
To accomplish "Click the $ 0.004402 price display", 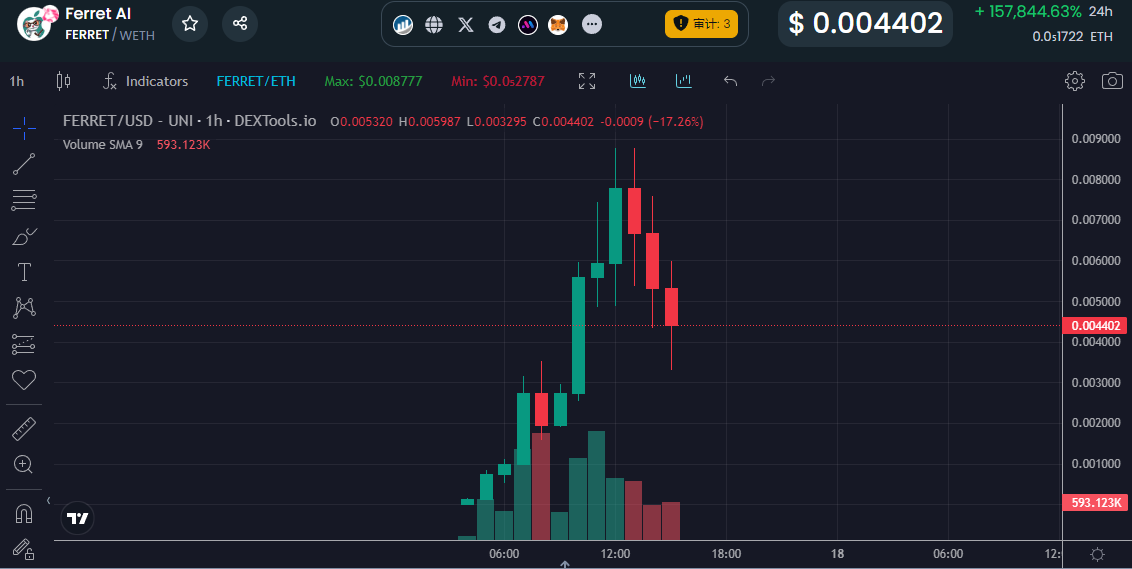I will 865,24.
